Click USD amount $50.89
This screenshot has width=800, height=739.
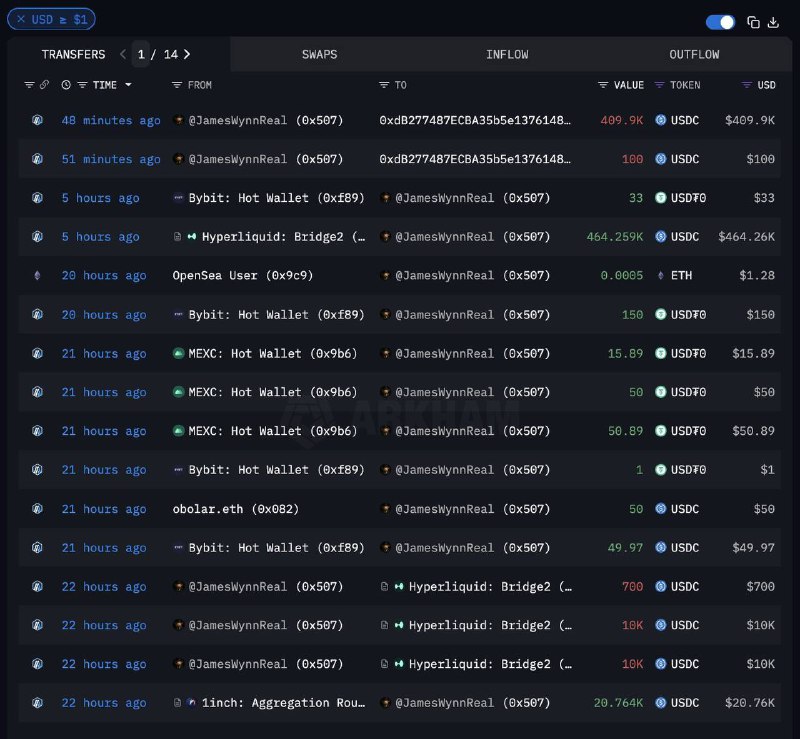pyautogui.click(x=753, y=431)
